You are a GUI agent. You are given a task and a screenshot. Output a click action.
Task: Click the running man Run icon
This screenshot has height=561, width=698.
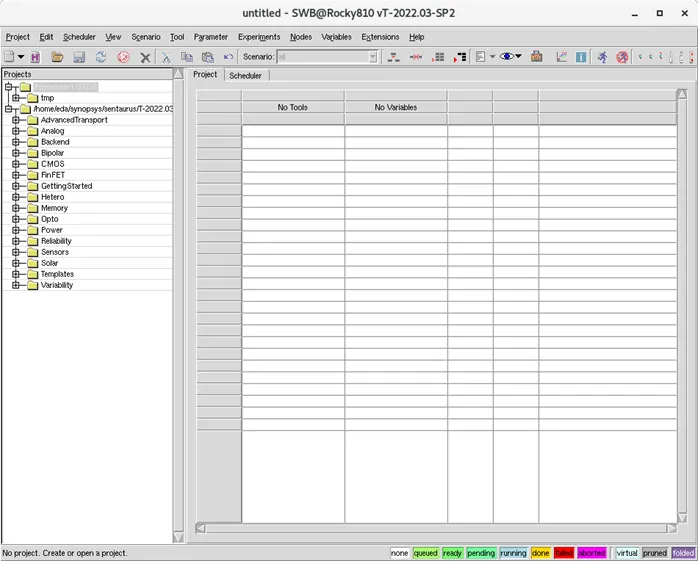pyautogui.click(x=602, y=57)
